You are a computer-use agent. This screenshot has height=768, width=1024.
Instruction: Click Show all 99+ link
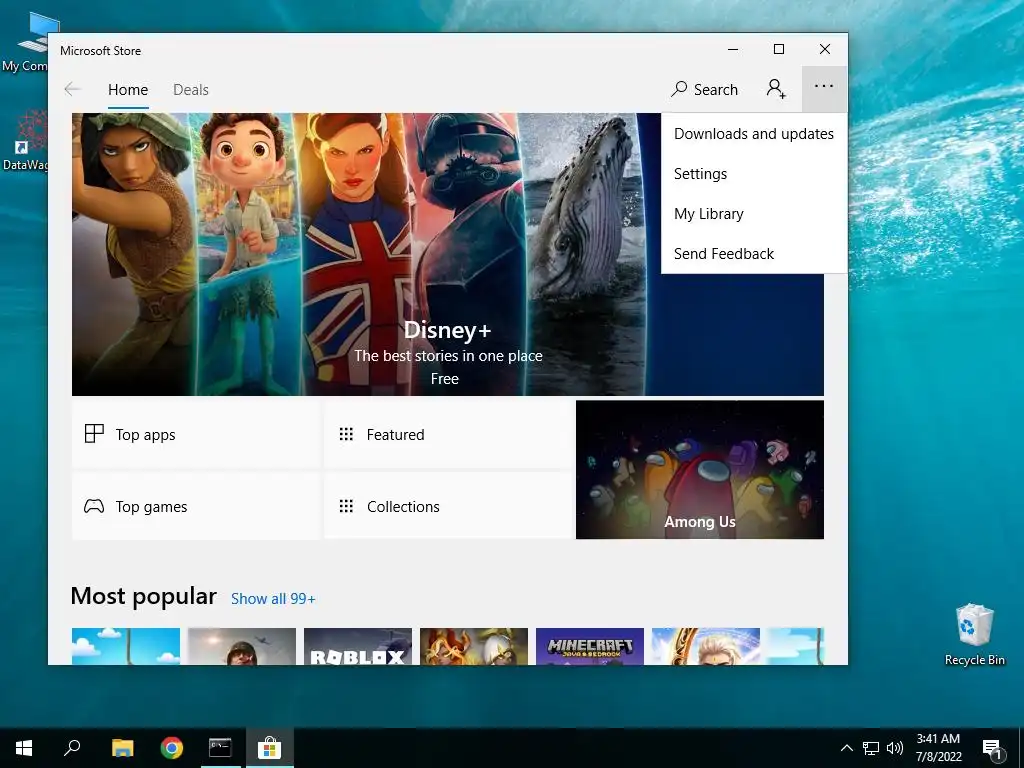click(273, 599)
